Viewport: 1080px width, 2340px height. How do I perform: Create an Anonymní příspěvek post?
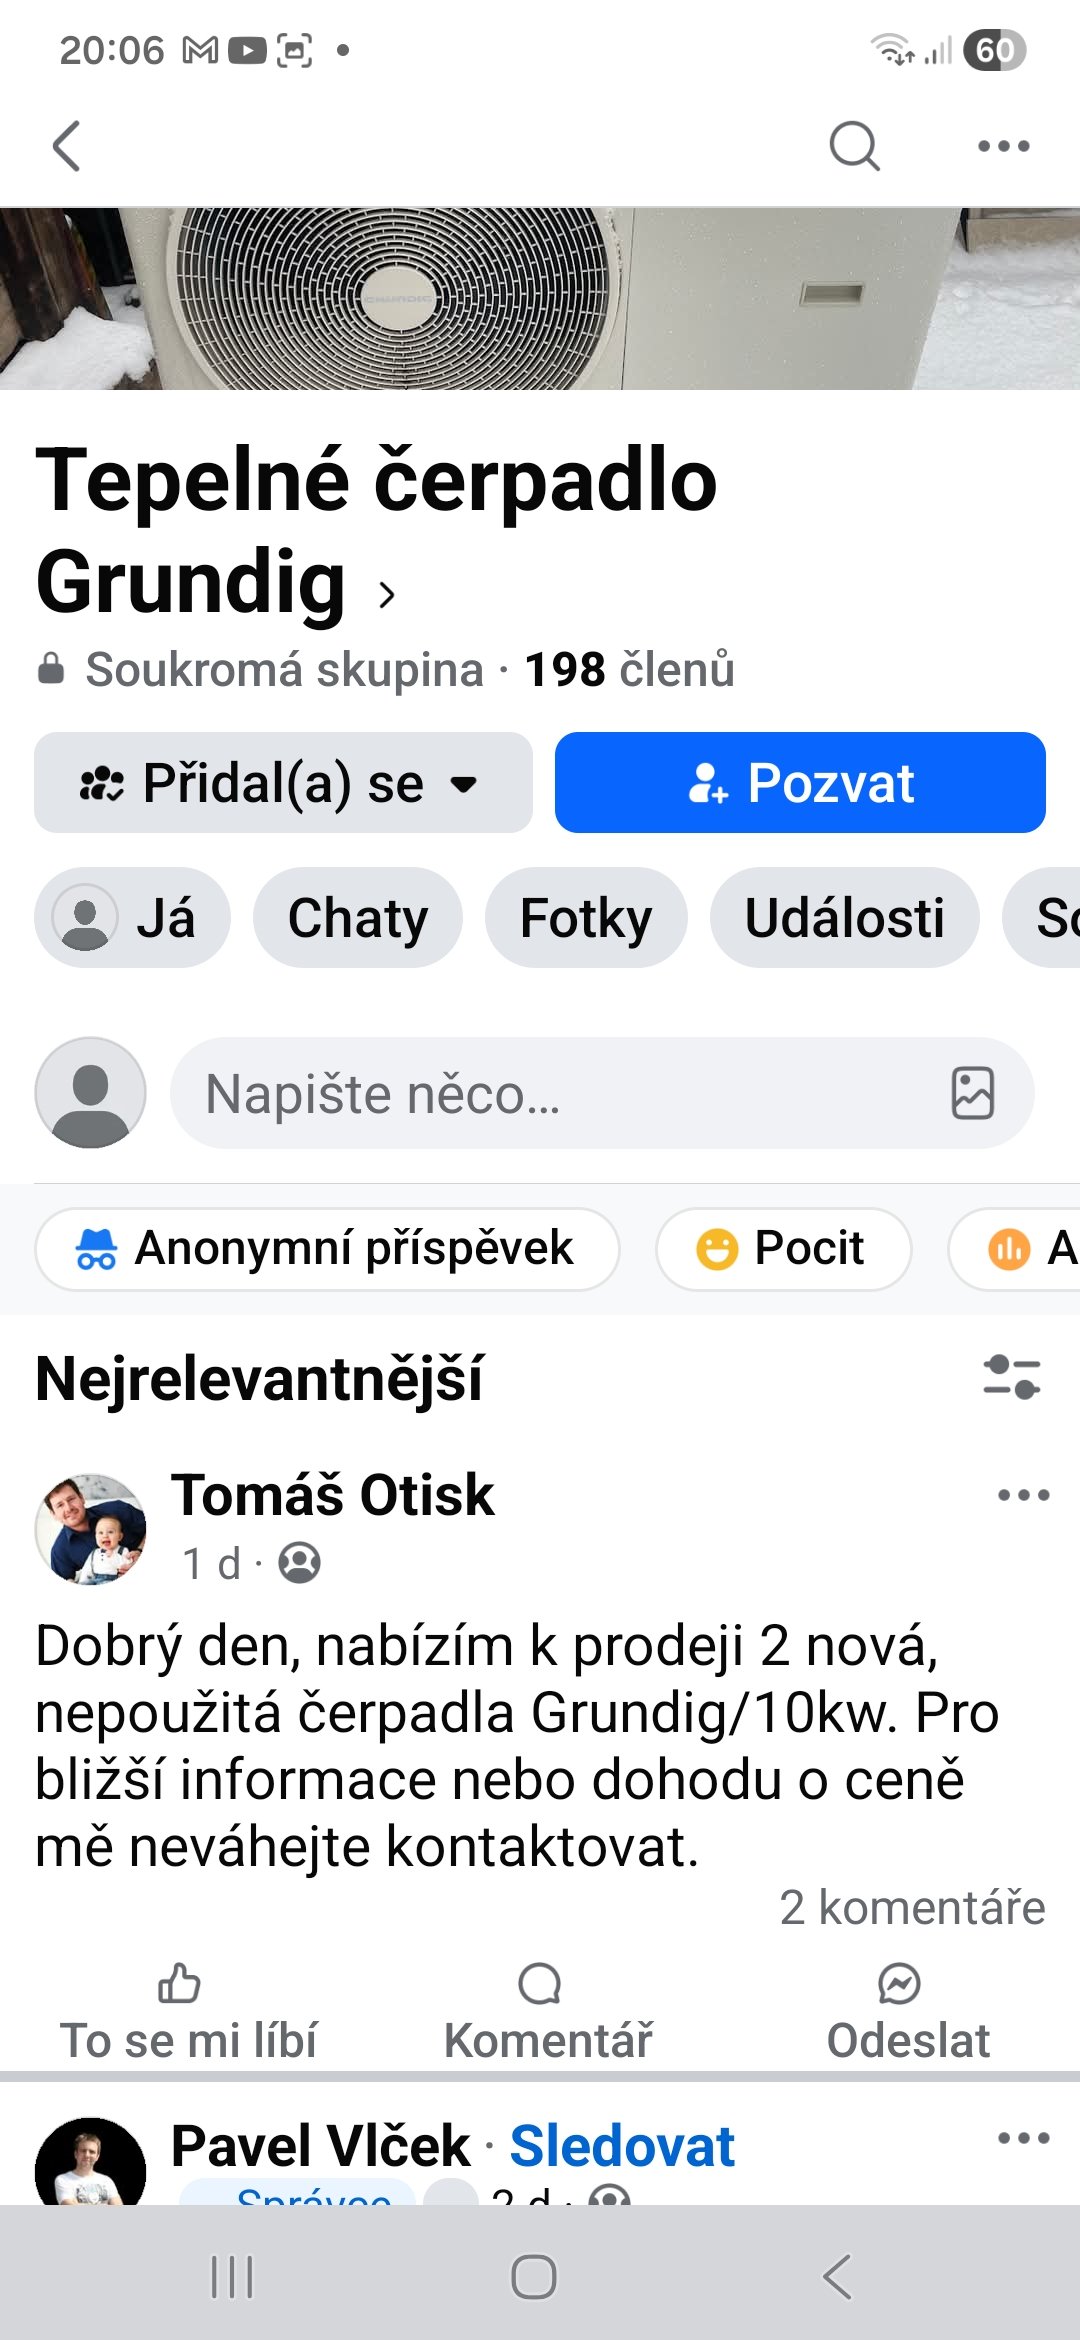[327, 1248]
